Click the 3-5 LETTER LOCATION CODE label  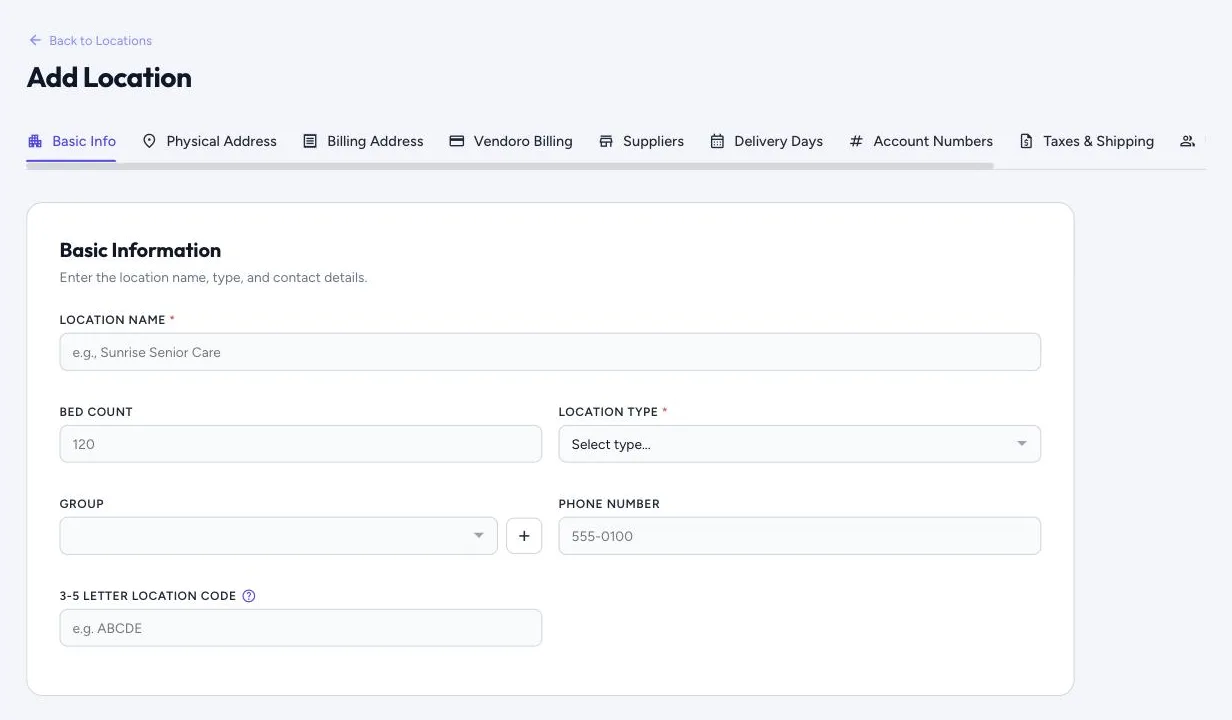(x=148, y=596)
